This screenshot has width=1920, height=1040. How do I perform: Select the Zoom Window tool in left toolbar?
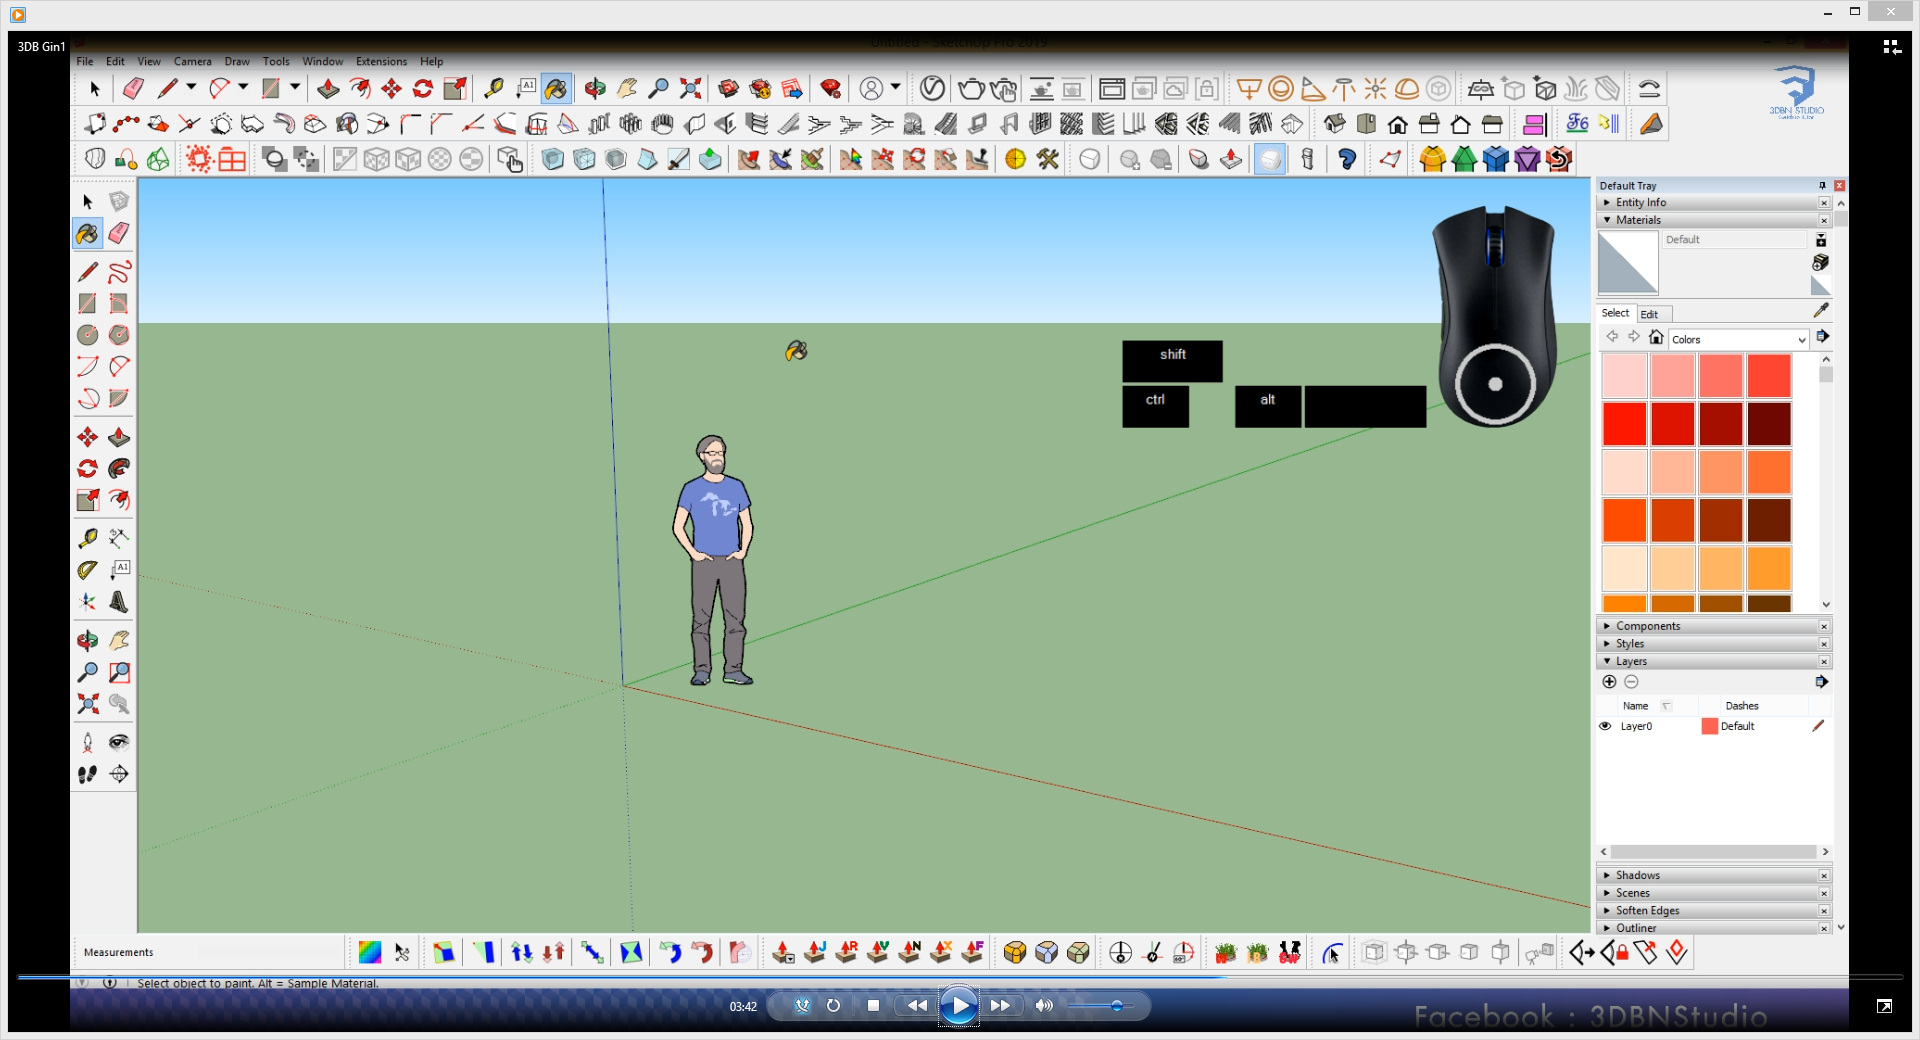coord(119,672)
